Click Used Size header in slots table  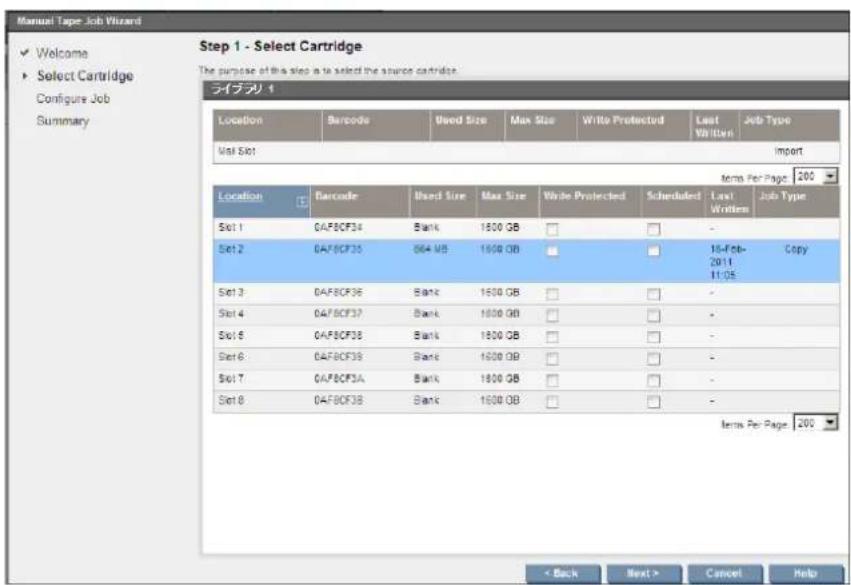(x=440, y=196)
